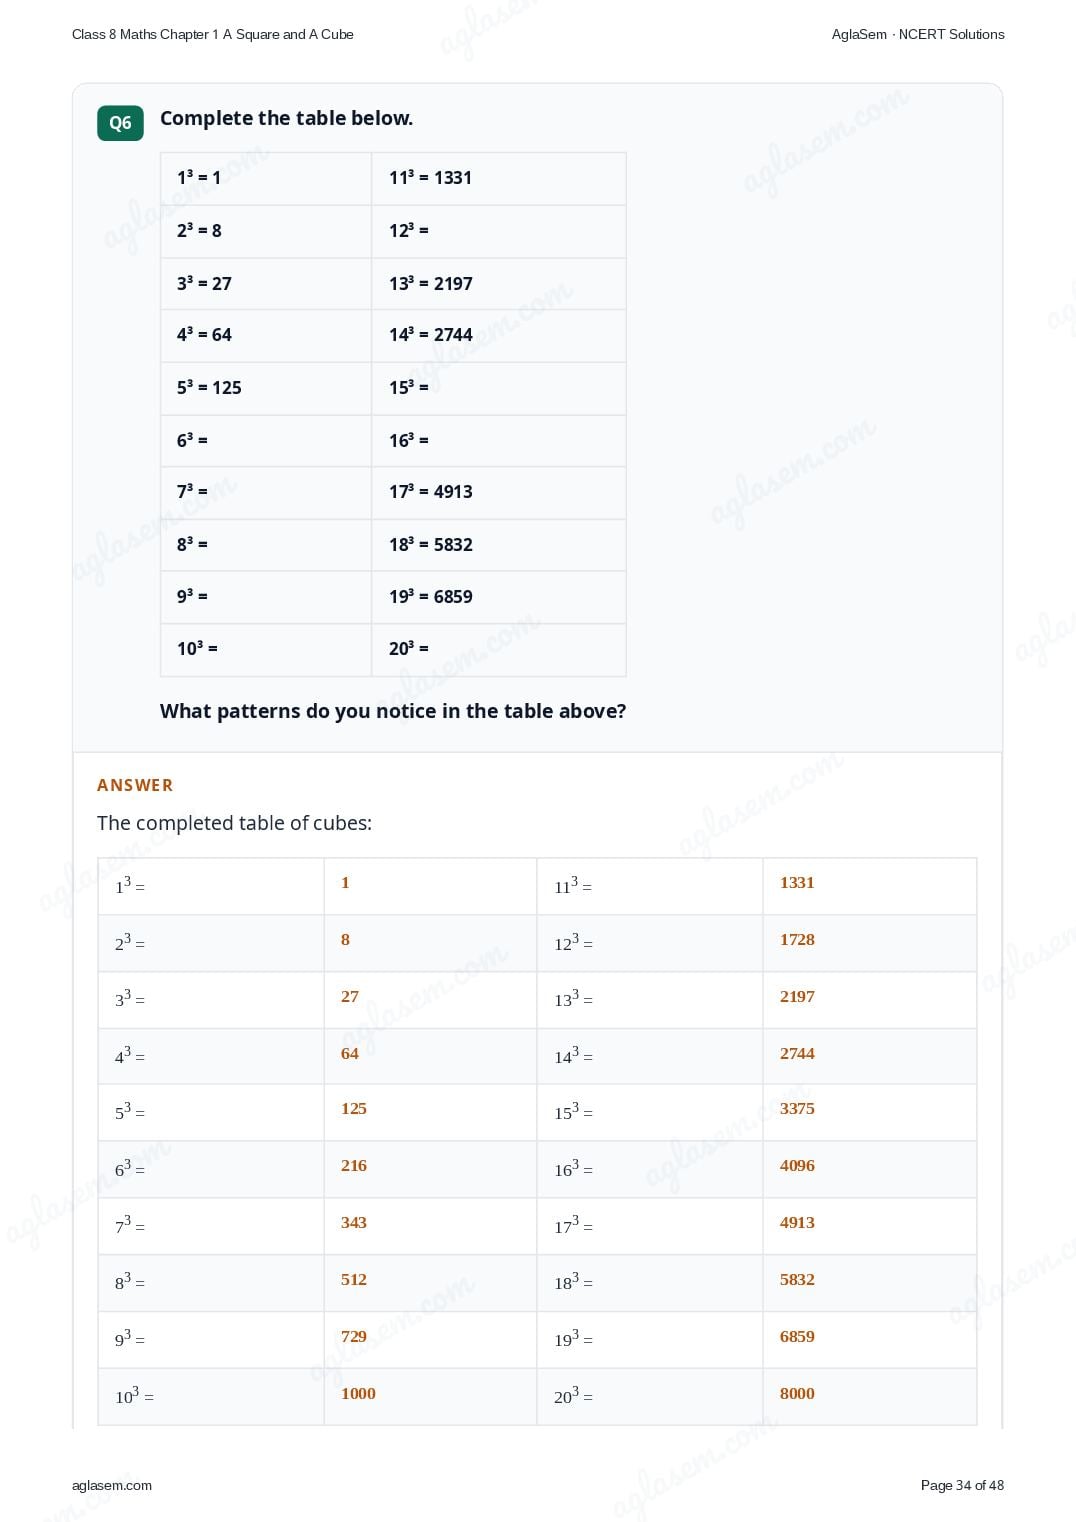Viewport: 1076px width, 1522px height.
Task: Click the 'Complete the table below' heading
Action: pyautogui.click(x=286, y=118)
